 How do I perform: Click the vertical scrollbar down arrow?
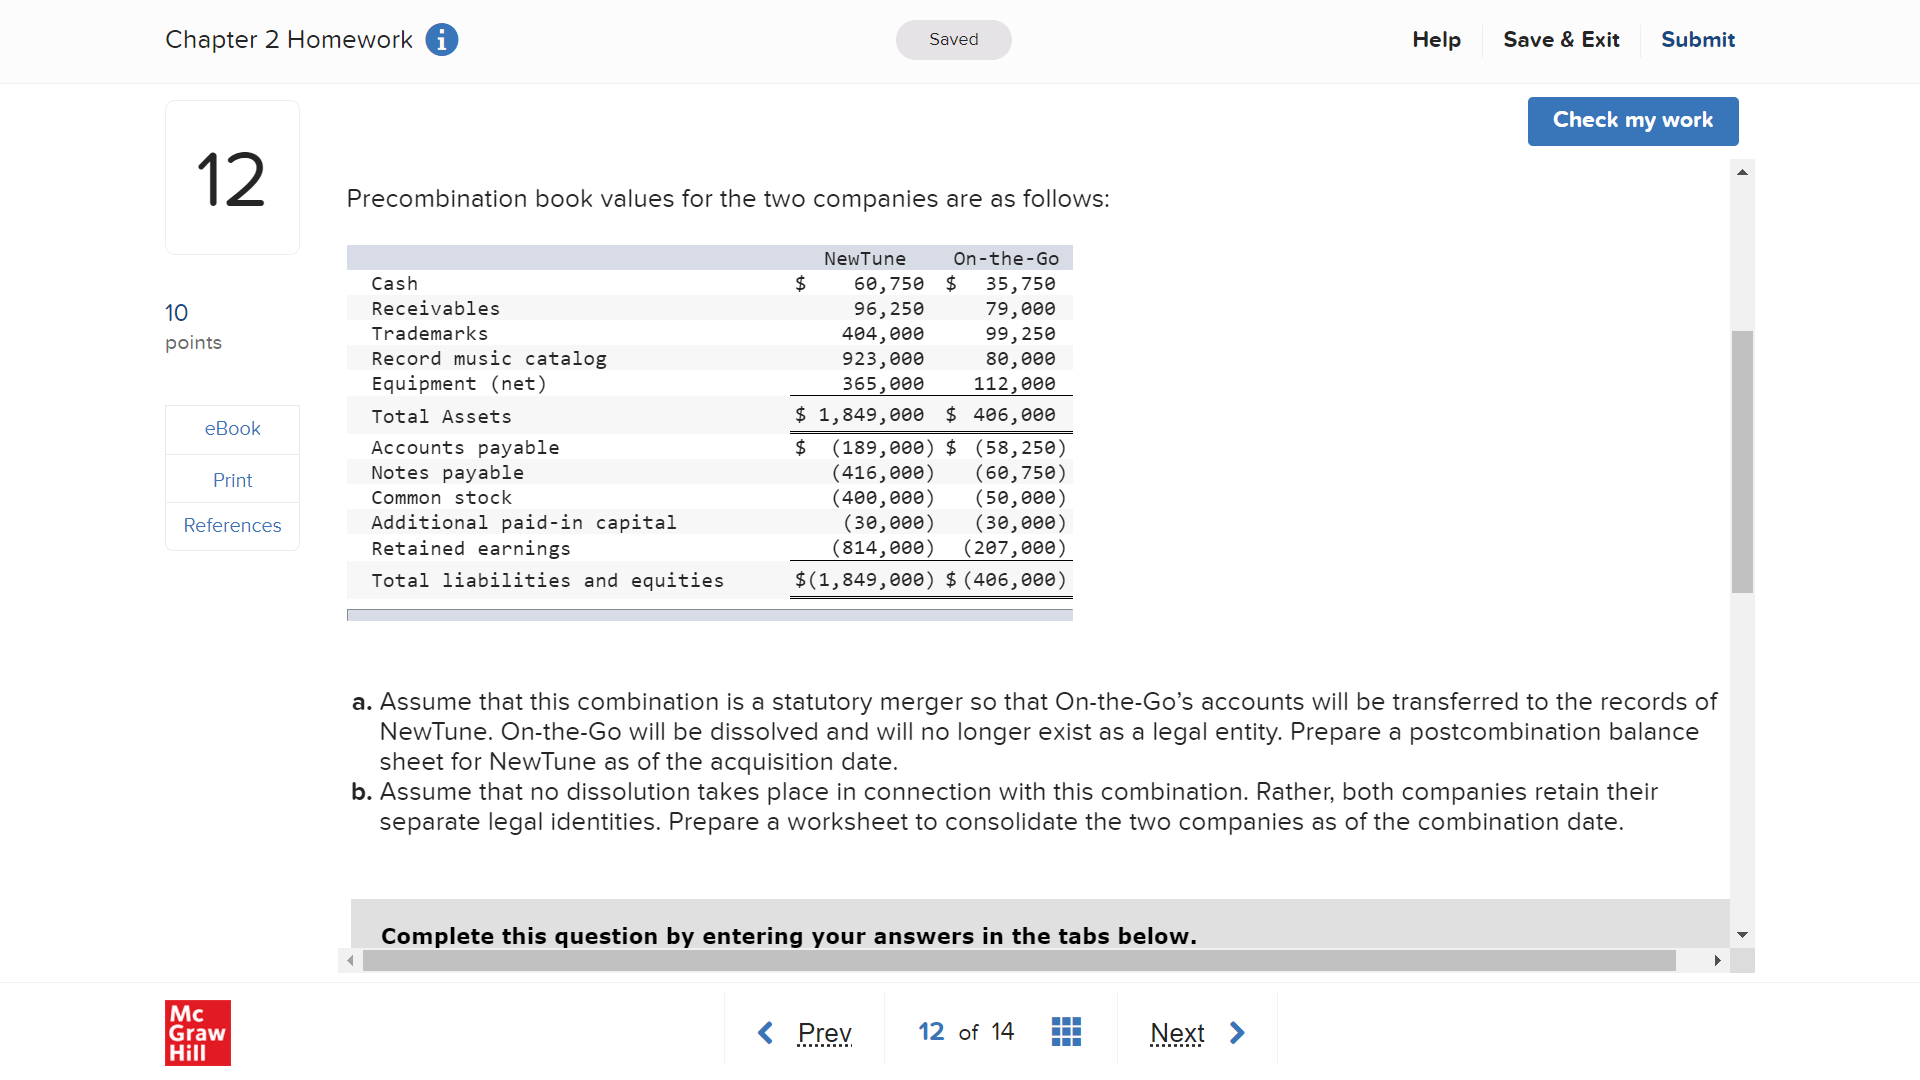[x=1742, y=935]
